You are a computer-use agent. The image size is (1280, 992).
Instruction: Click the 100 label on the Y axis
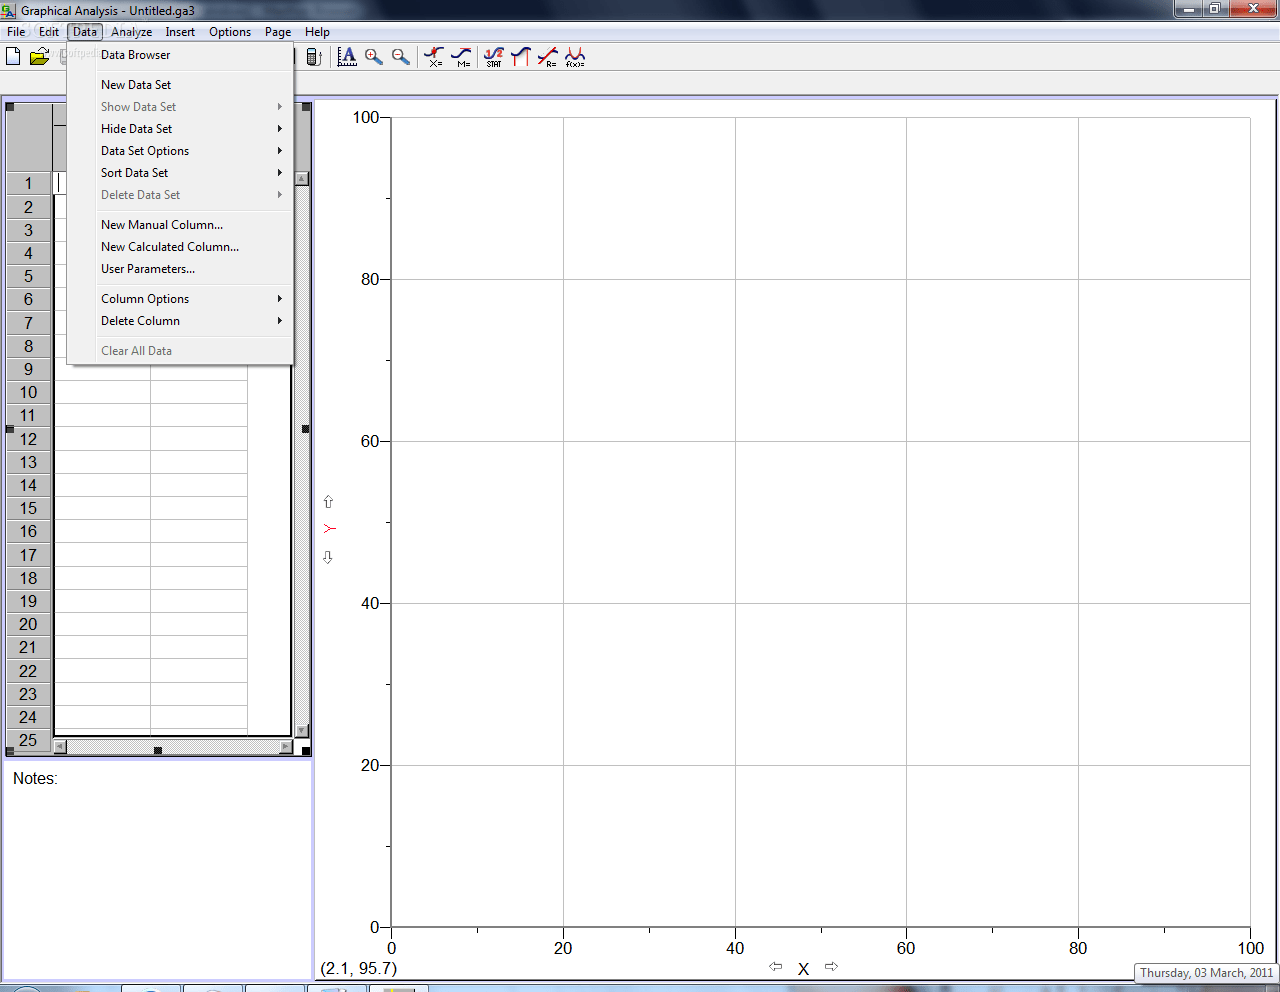point(366,117)
